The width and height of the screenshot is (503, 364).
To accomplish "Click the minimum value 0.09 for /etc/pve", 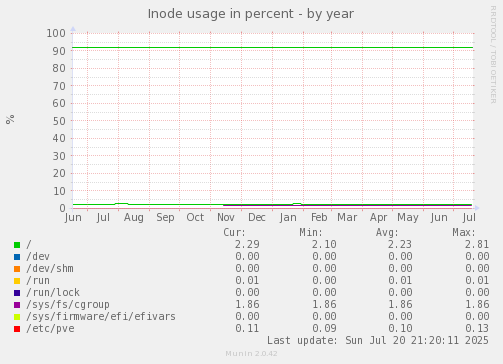I will [x=324, y=328].
